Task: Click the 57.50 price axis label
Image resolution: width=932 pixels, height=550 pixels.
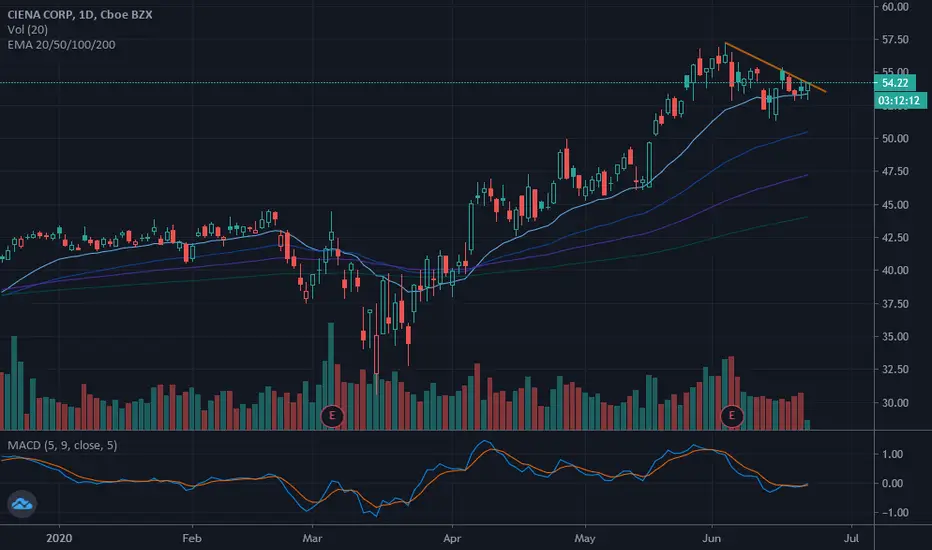Action: [x=895, y=40]
